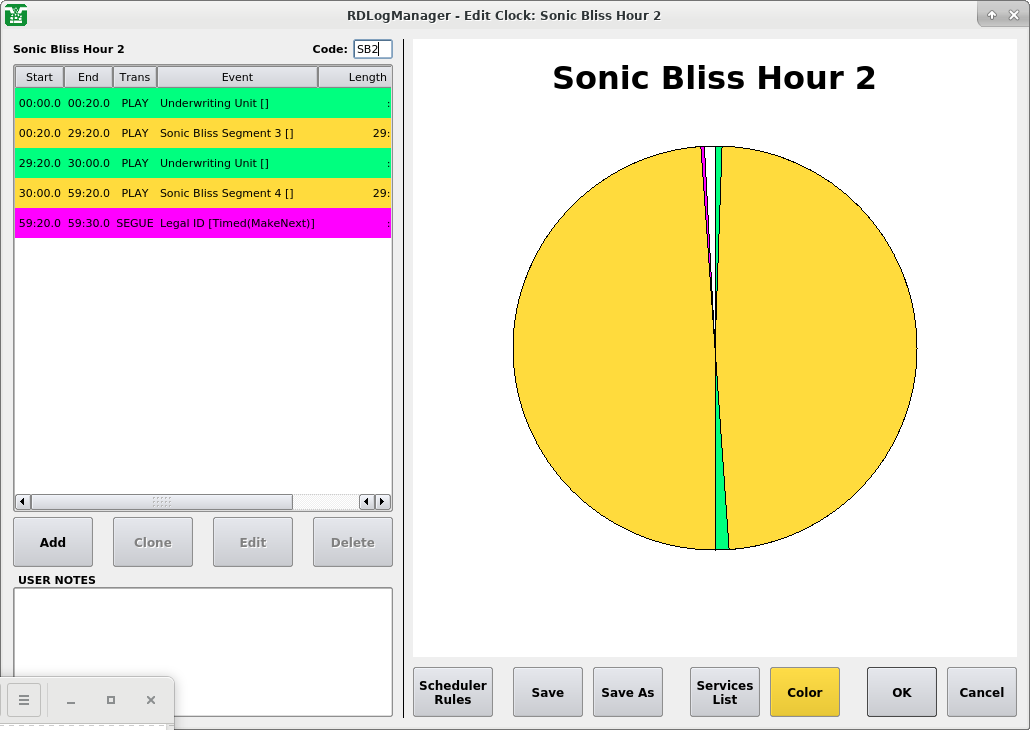Sort events by the Start column header

(x=39, y=77)
